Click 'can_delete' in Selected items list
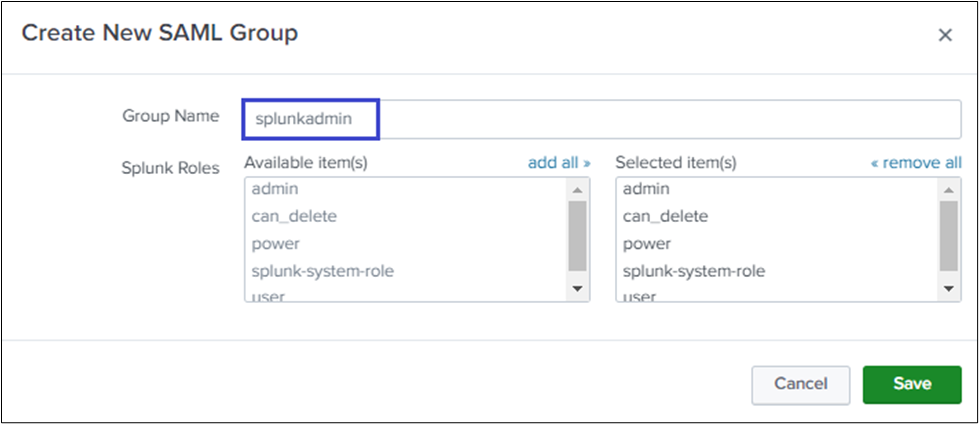 [665, 216]
